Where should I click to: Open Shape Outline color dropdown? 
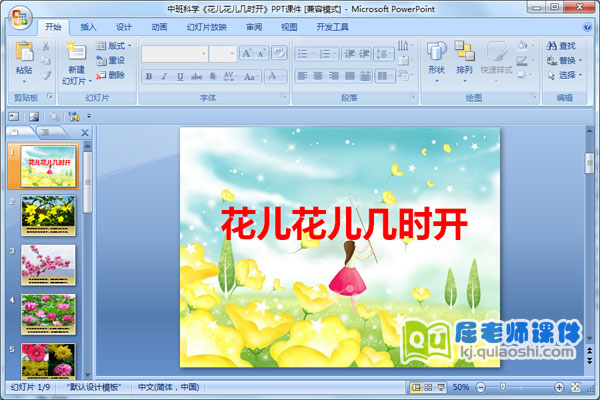pyautogui.click(x=525, y=60)
